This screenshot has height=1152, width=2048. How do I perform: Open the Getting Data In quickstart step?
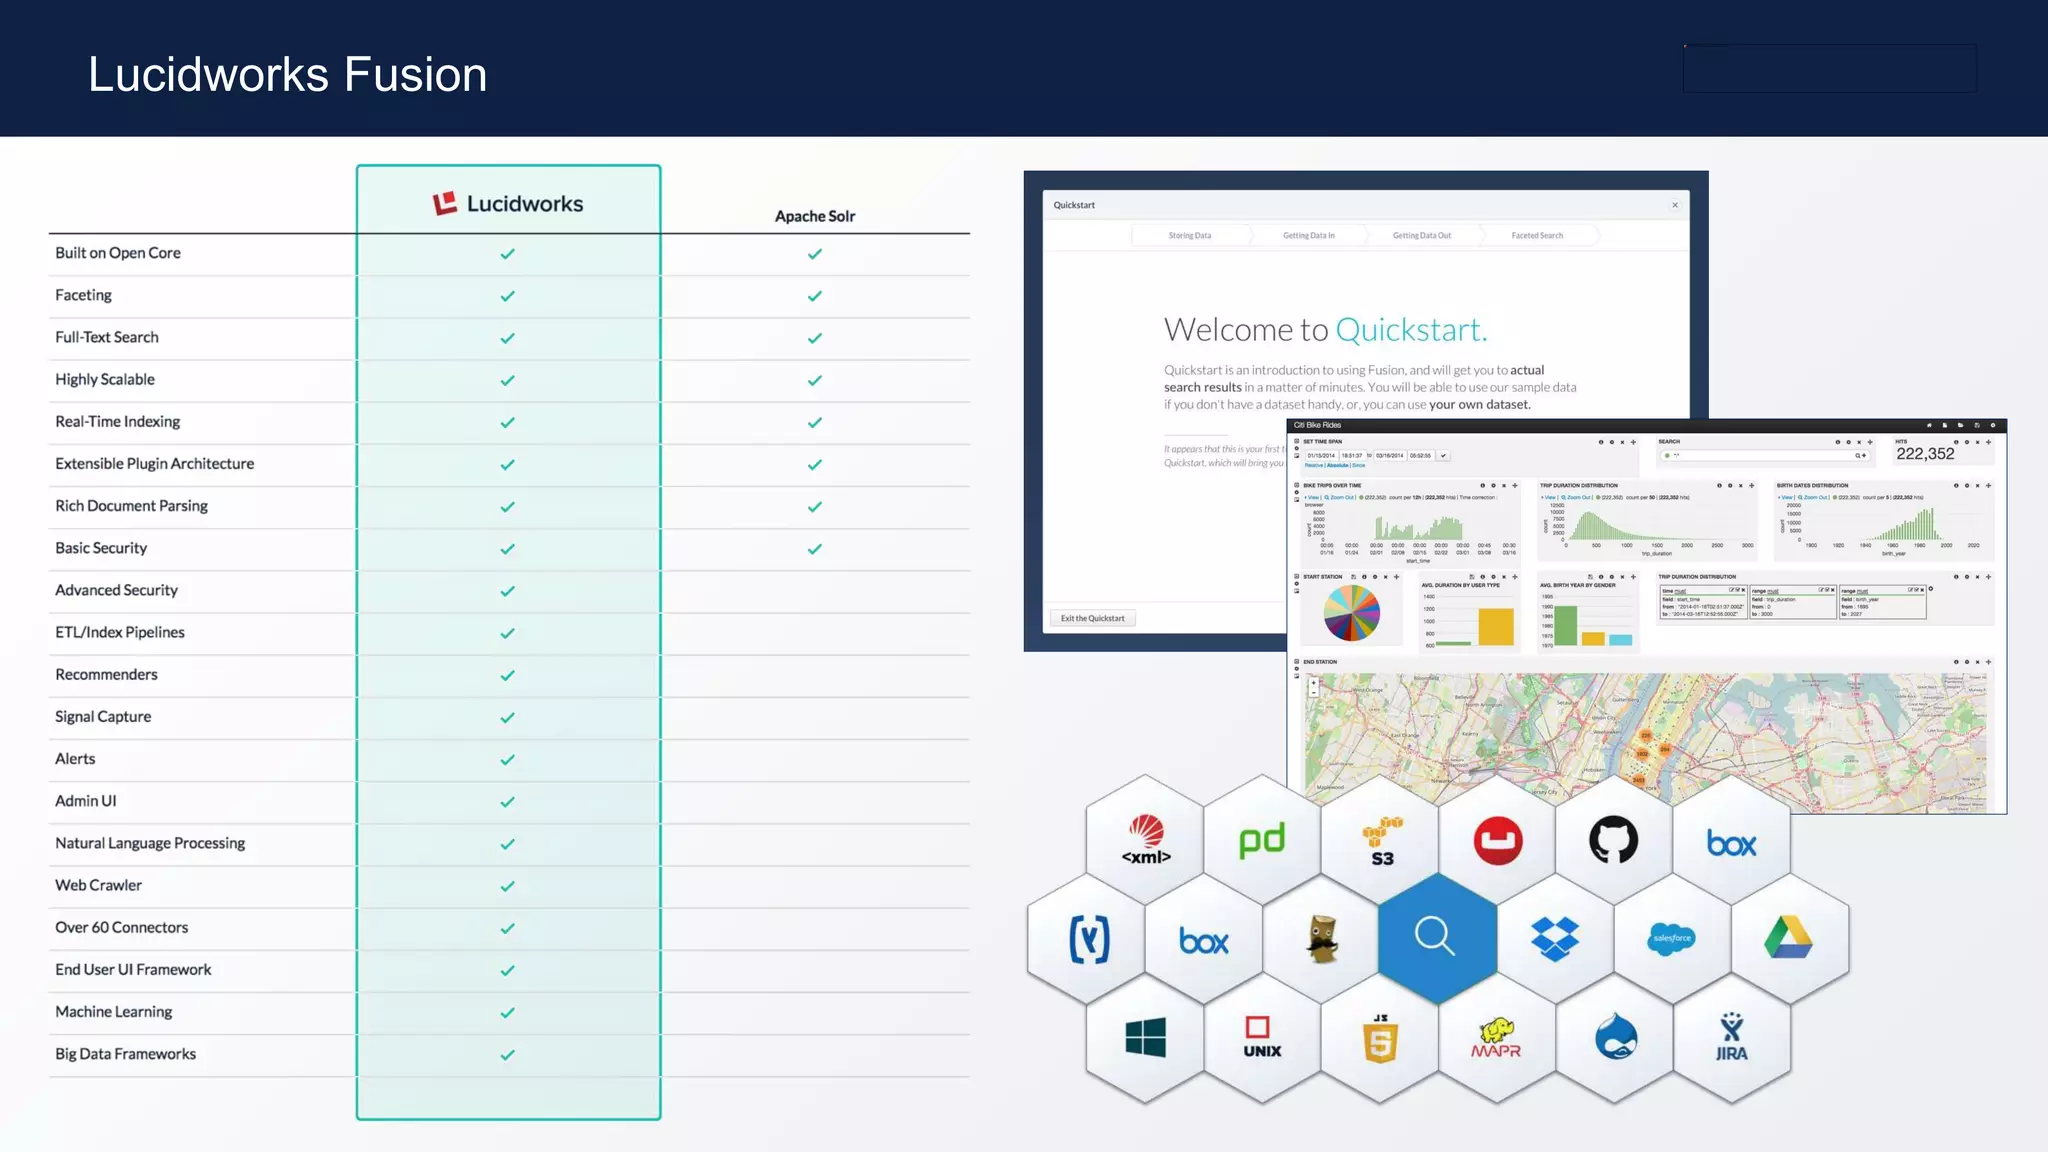1308,236
